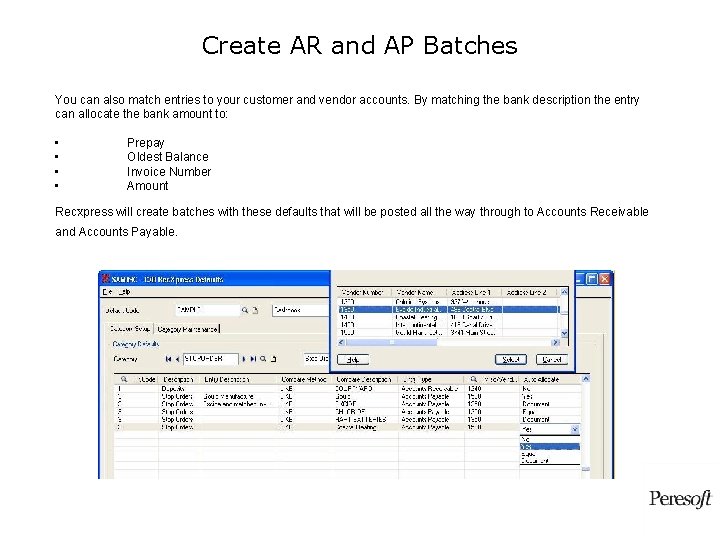Select the highlighted vendor row in finder

449,309
